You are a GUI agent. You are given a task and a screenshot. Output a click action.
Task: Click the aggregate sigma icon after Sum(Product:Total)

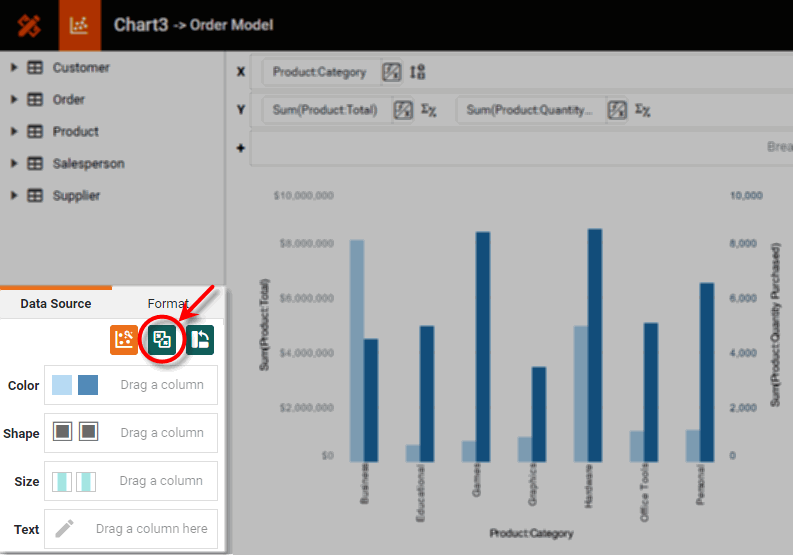pyautogui.click(x=429, y=110)
